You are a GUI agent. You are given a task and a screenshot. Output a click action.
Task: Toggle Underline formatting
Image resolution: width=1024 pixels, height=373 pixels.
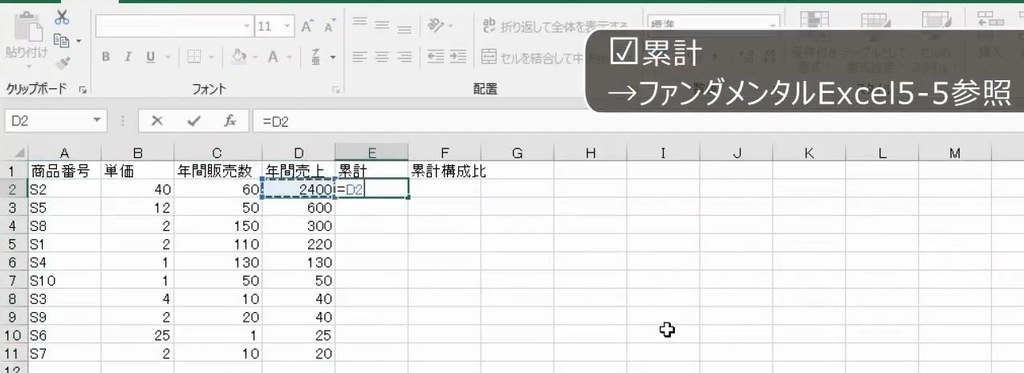click(x=150, y=57)
